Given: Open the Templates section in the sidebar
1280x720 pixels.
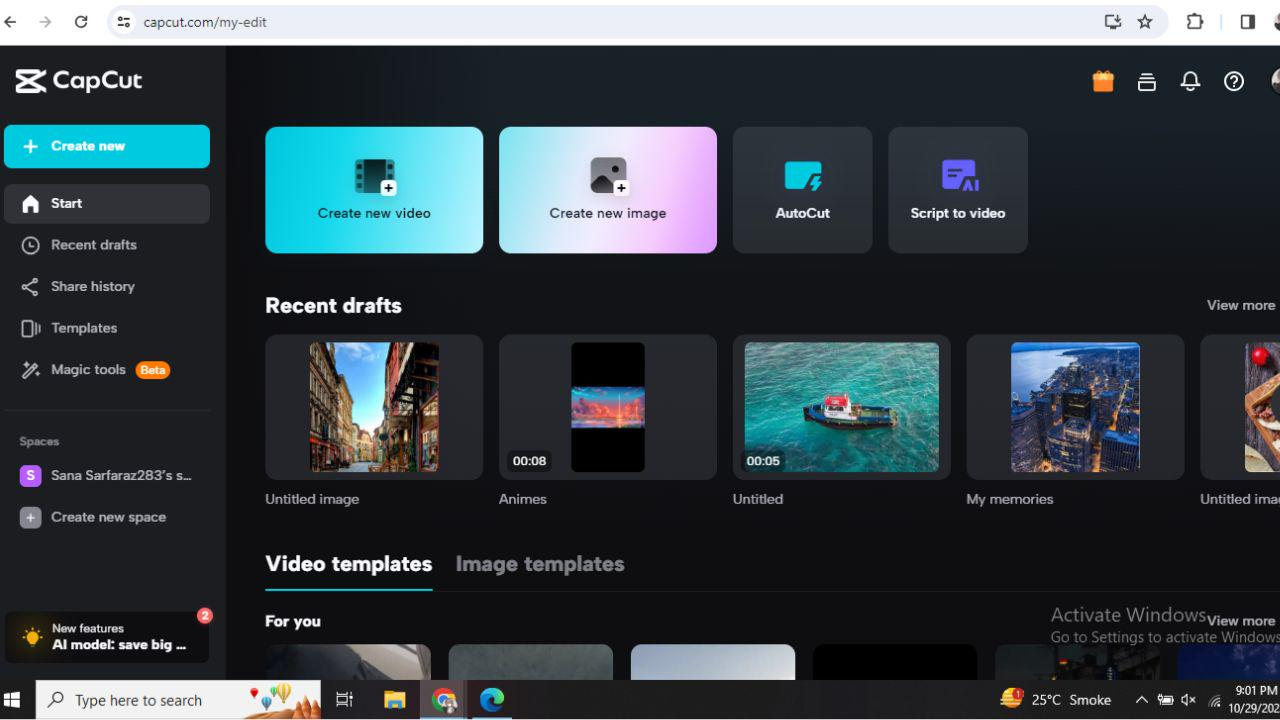Looking at the screenshot, I should [x=84, y=327].
